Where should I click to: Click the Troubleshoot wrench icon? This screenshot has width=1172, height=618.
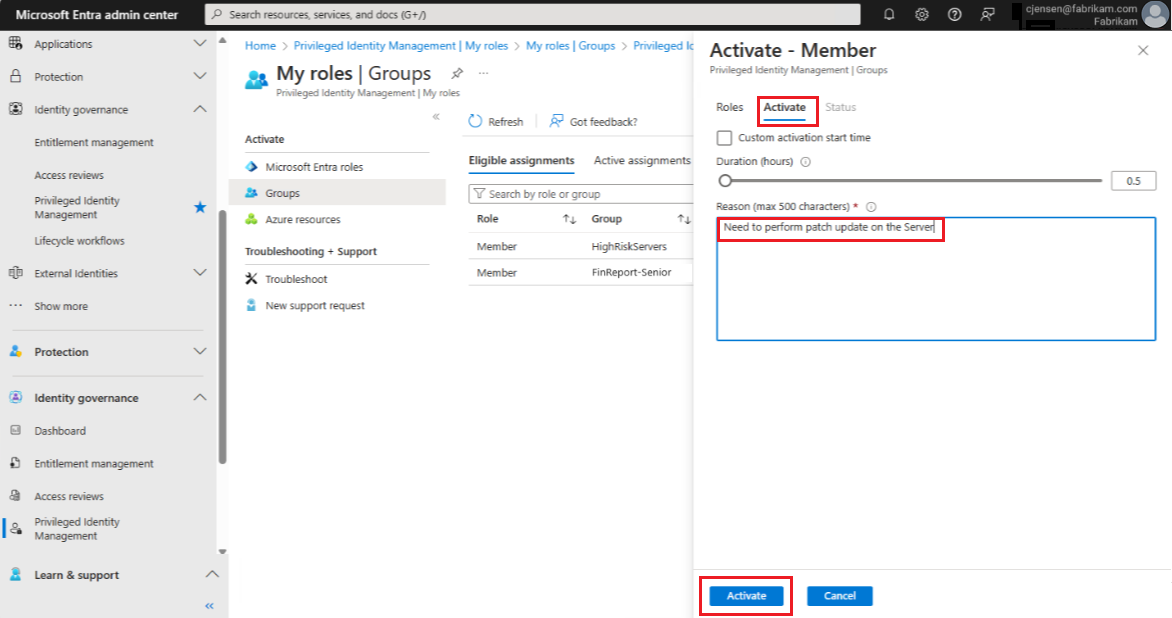[x=251, y=279]
